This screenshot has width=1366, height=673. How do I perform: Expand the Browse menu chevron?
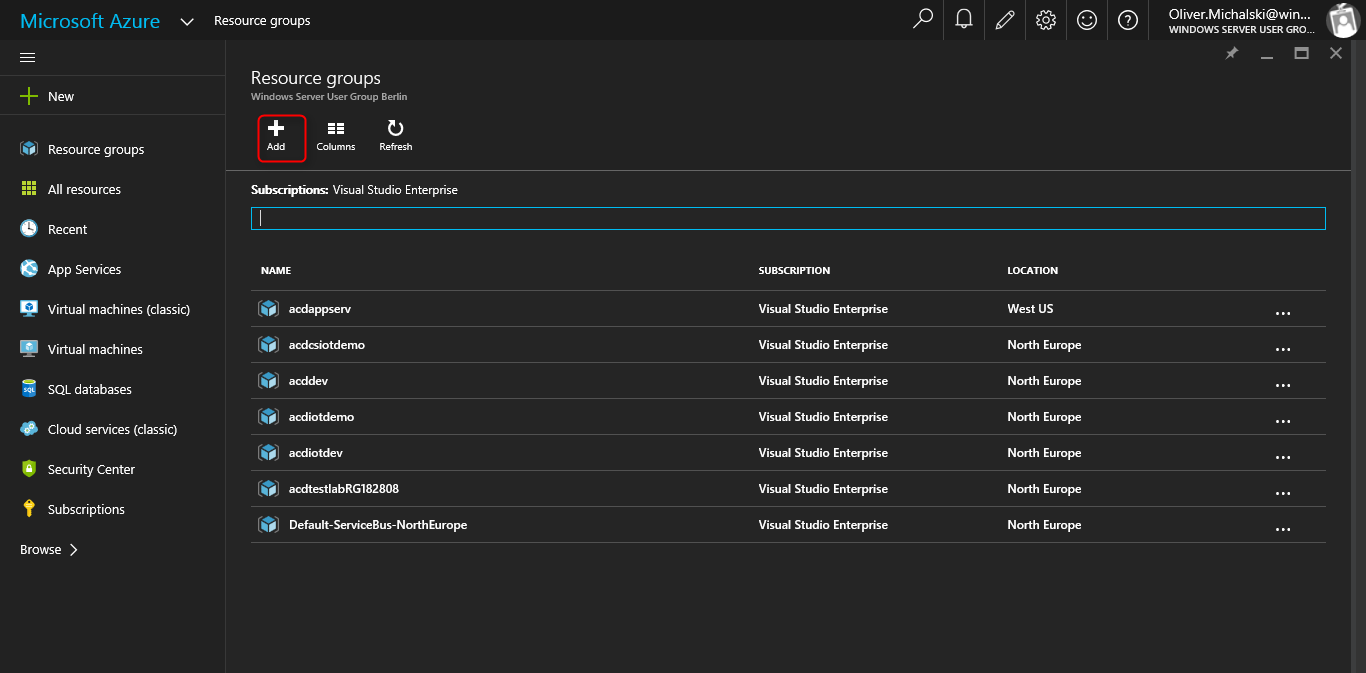point(74,550)
